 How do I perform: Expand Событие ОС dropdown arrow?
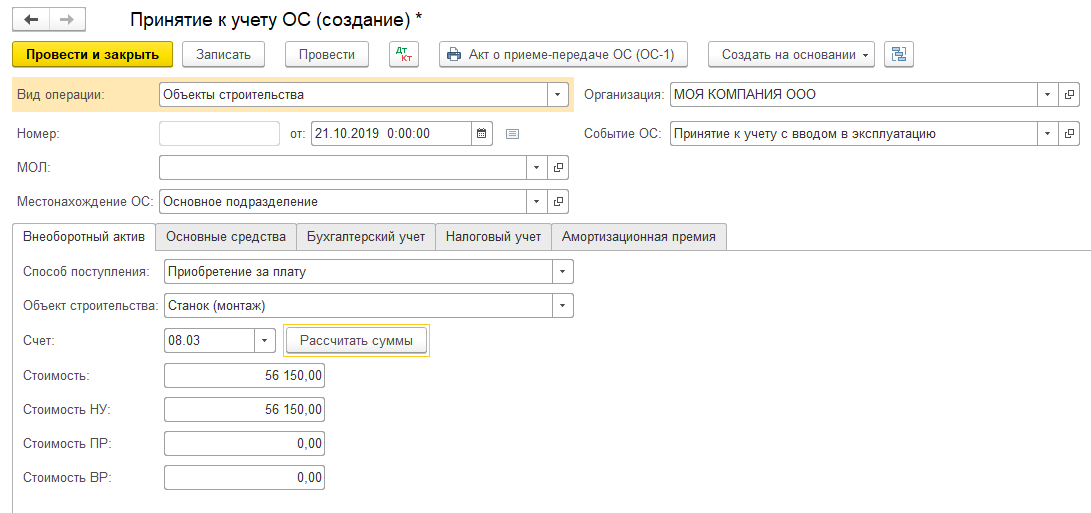[1047, 134]
